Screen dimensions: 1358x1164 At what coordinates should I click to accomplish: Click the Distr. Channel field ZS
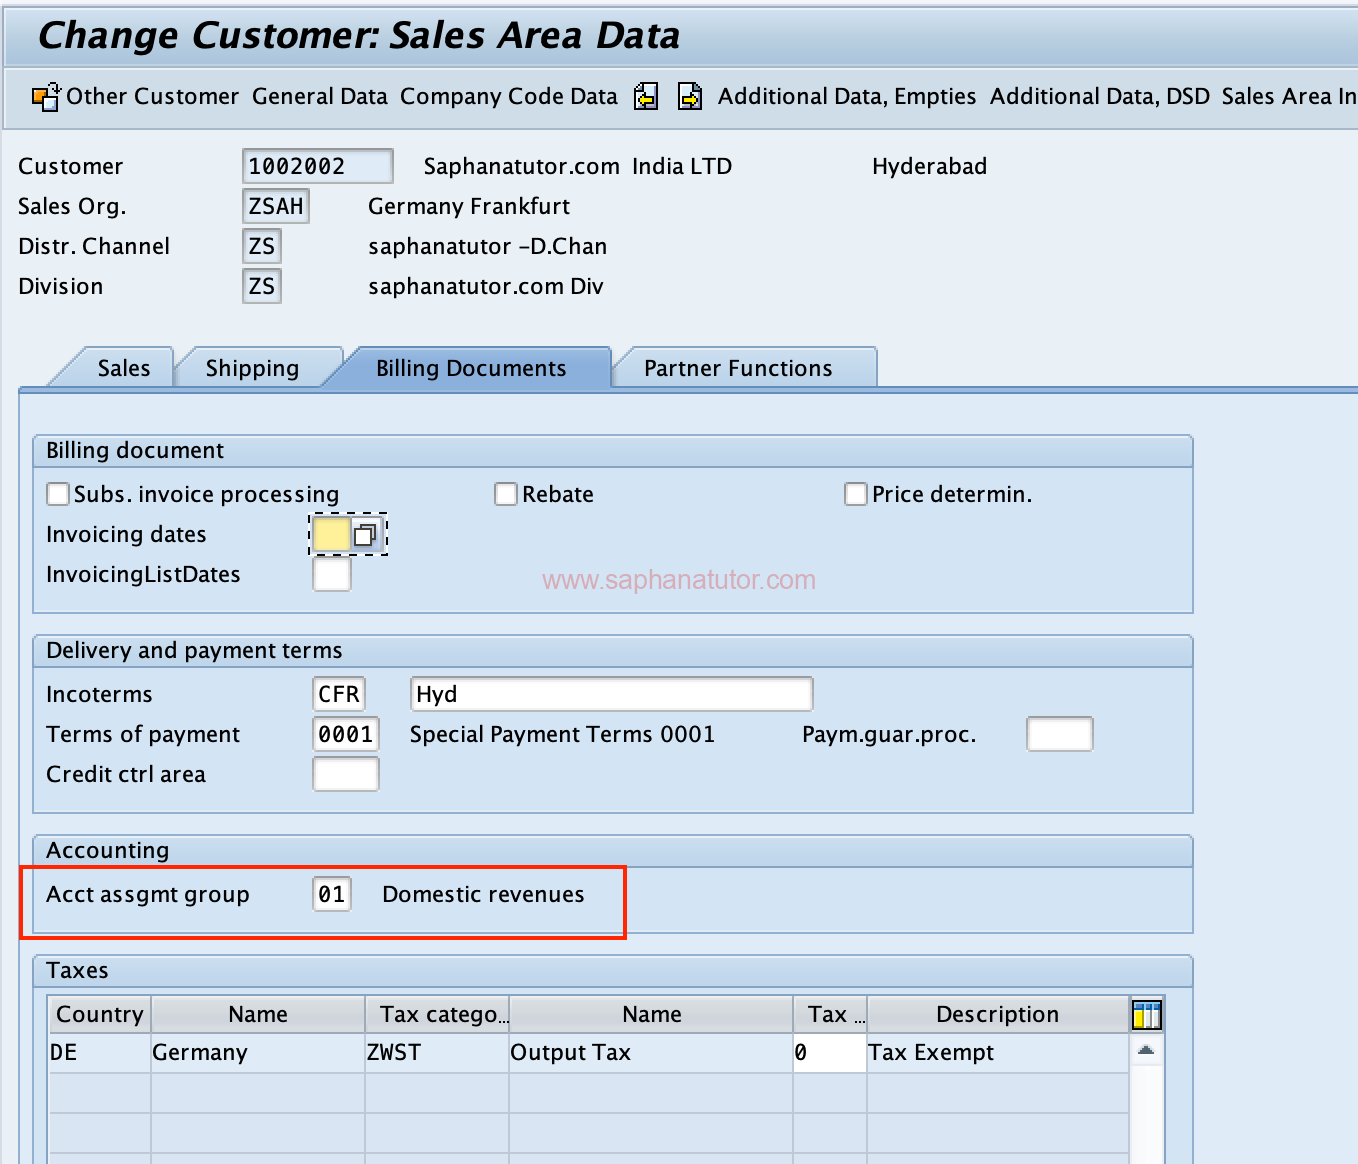262,246
